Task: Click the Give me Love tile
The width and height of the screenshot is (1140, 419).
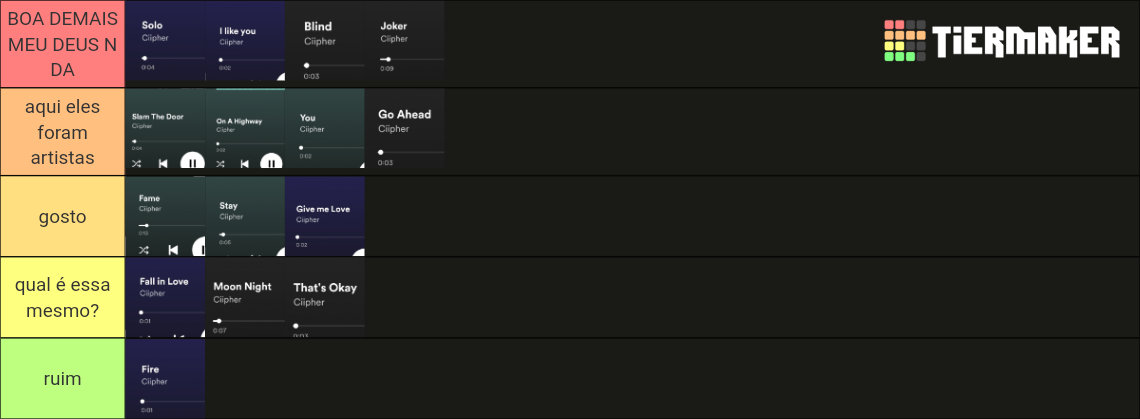Action: (325, 216)
